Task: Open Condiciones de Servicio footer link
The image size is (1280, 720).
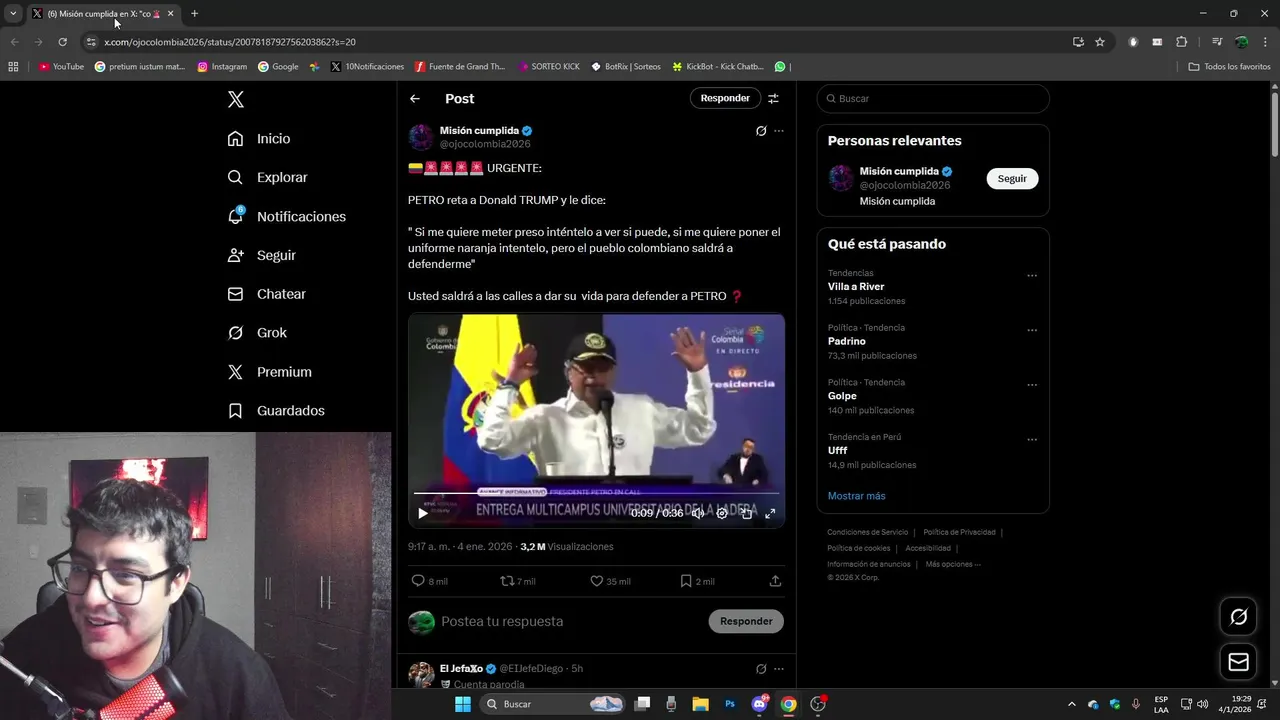Action: click(868, 532)
